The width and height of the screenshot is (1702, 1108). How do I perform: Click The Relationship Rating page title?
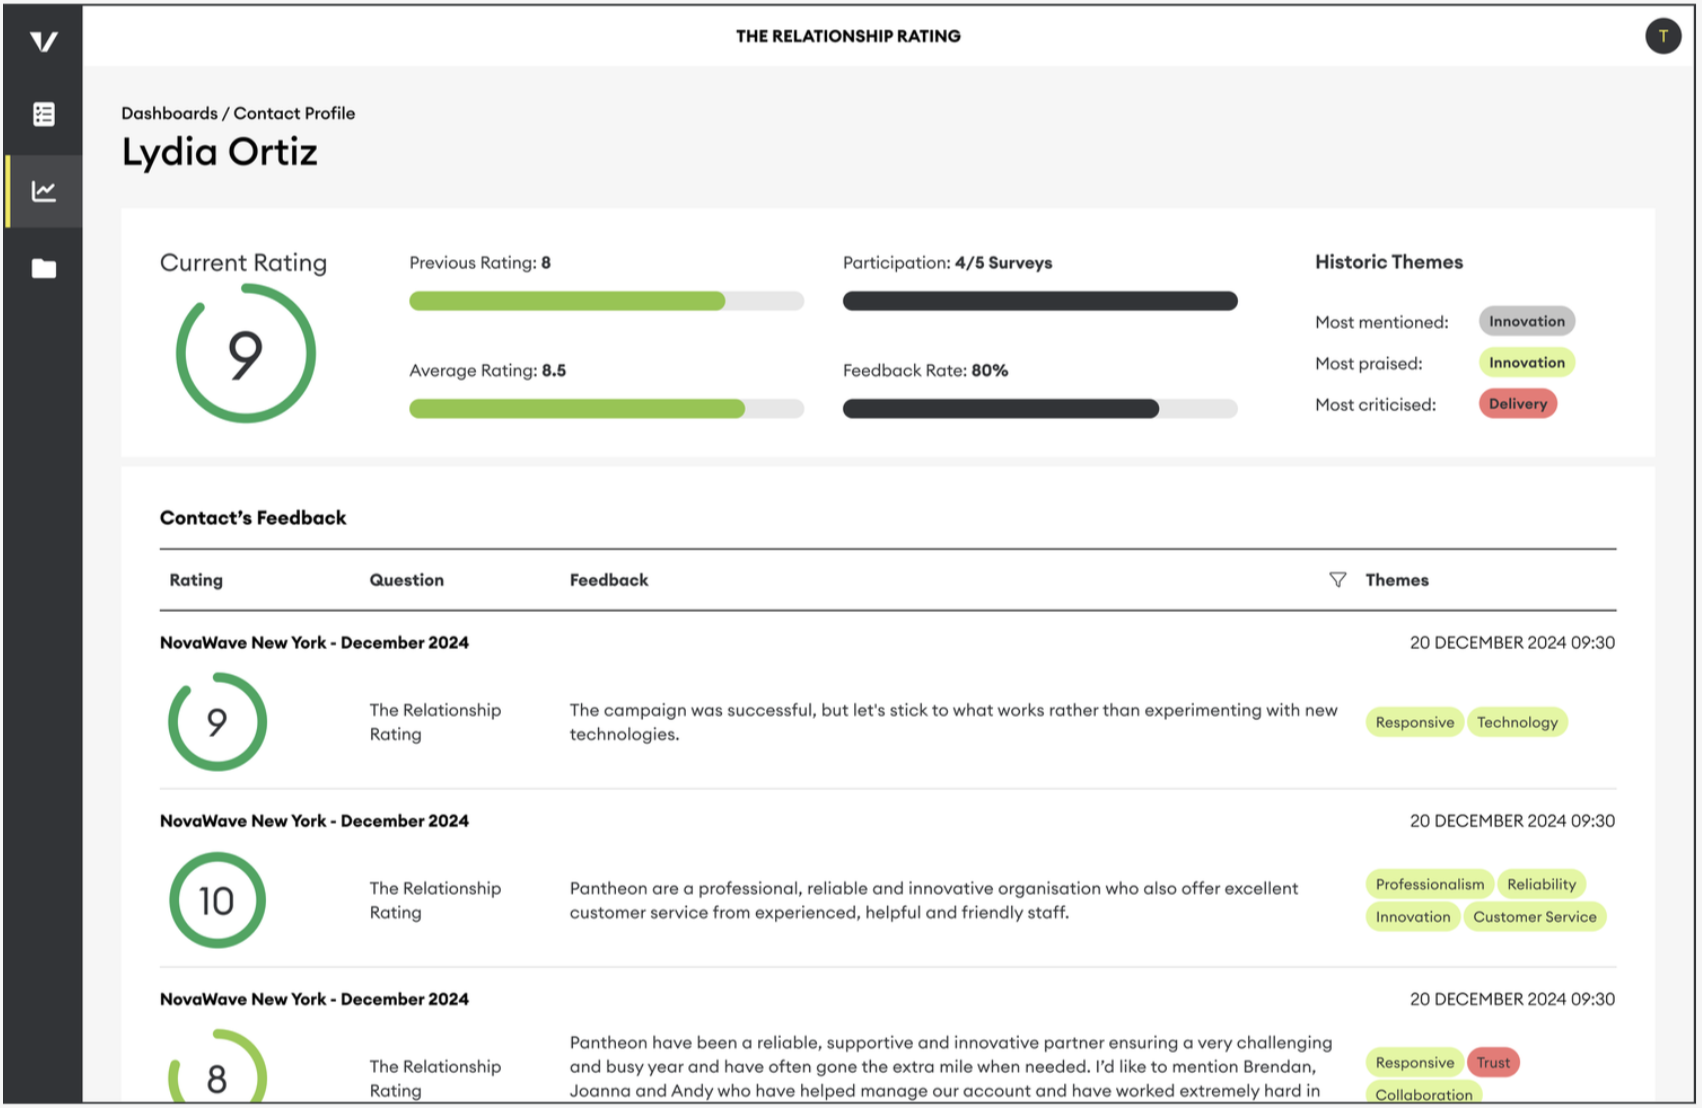pyautogui.click(x=848, y=36)
